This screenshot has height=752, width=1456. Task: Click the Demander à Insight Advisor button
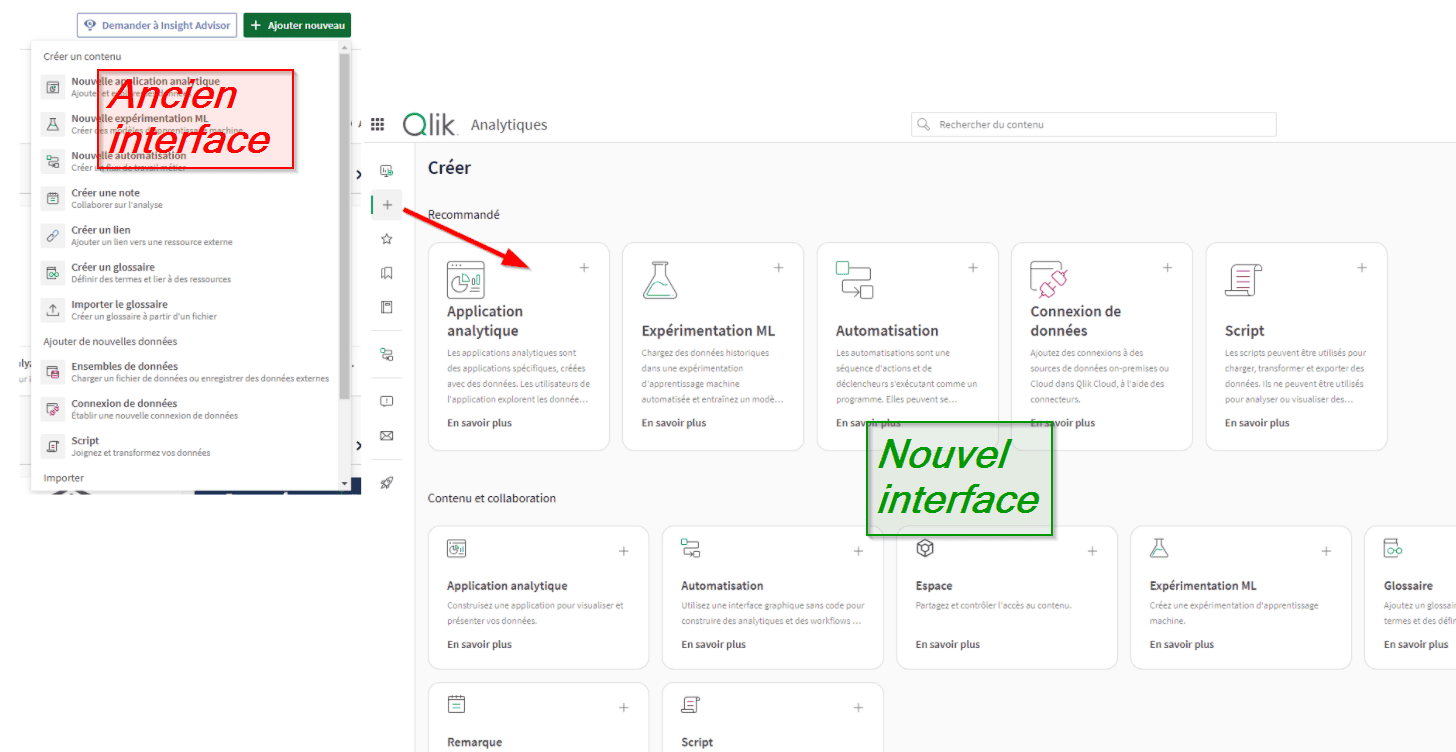(156, 25)
